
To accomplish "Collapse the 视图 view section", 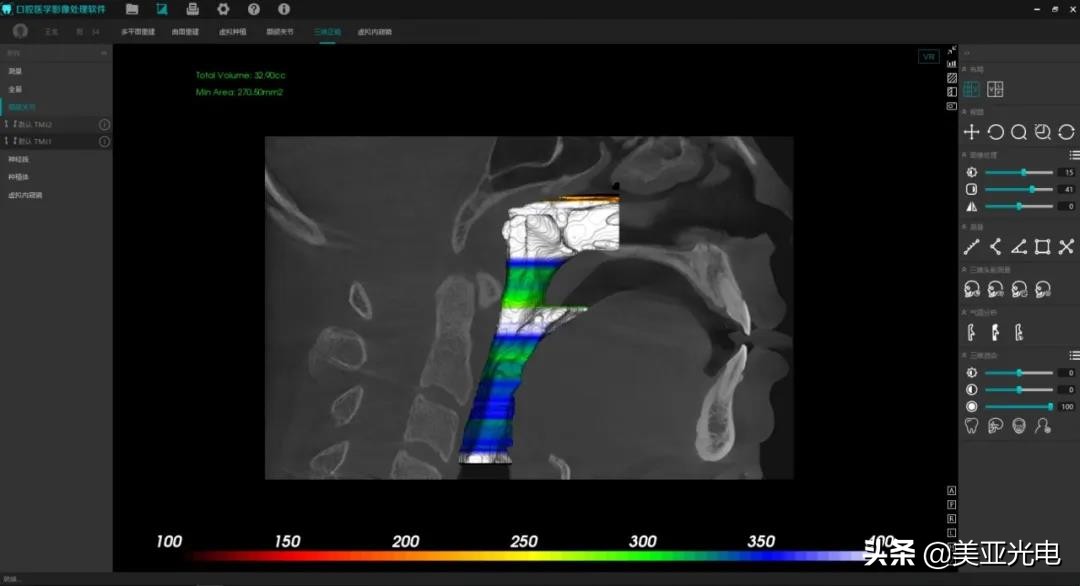I will tap(964, 112).
